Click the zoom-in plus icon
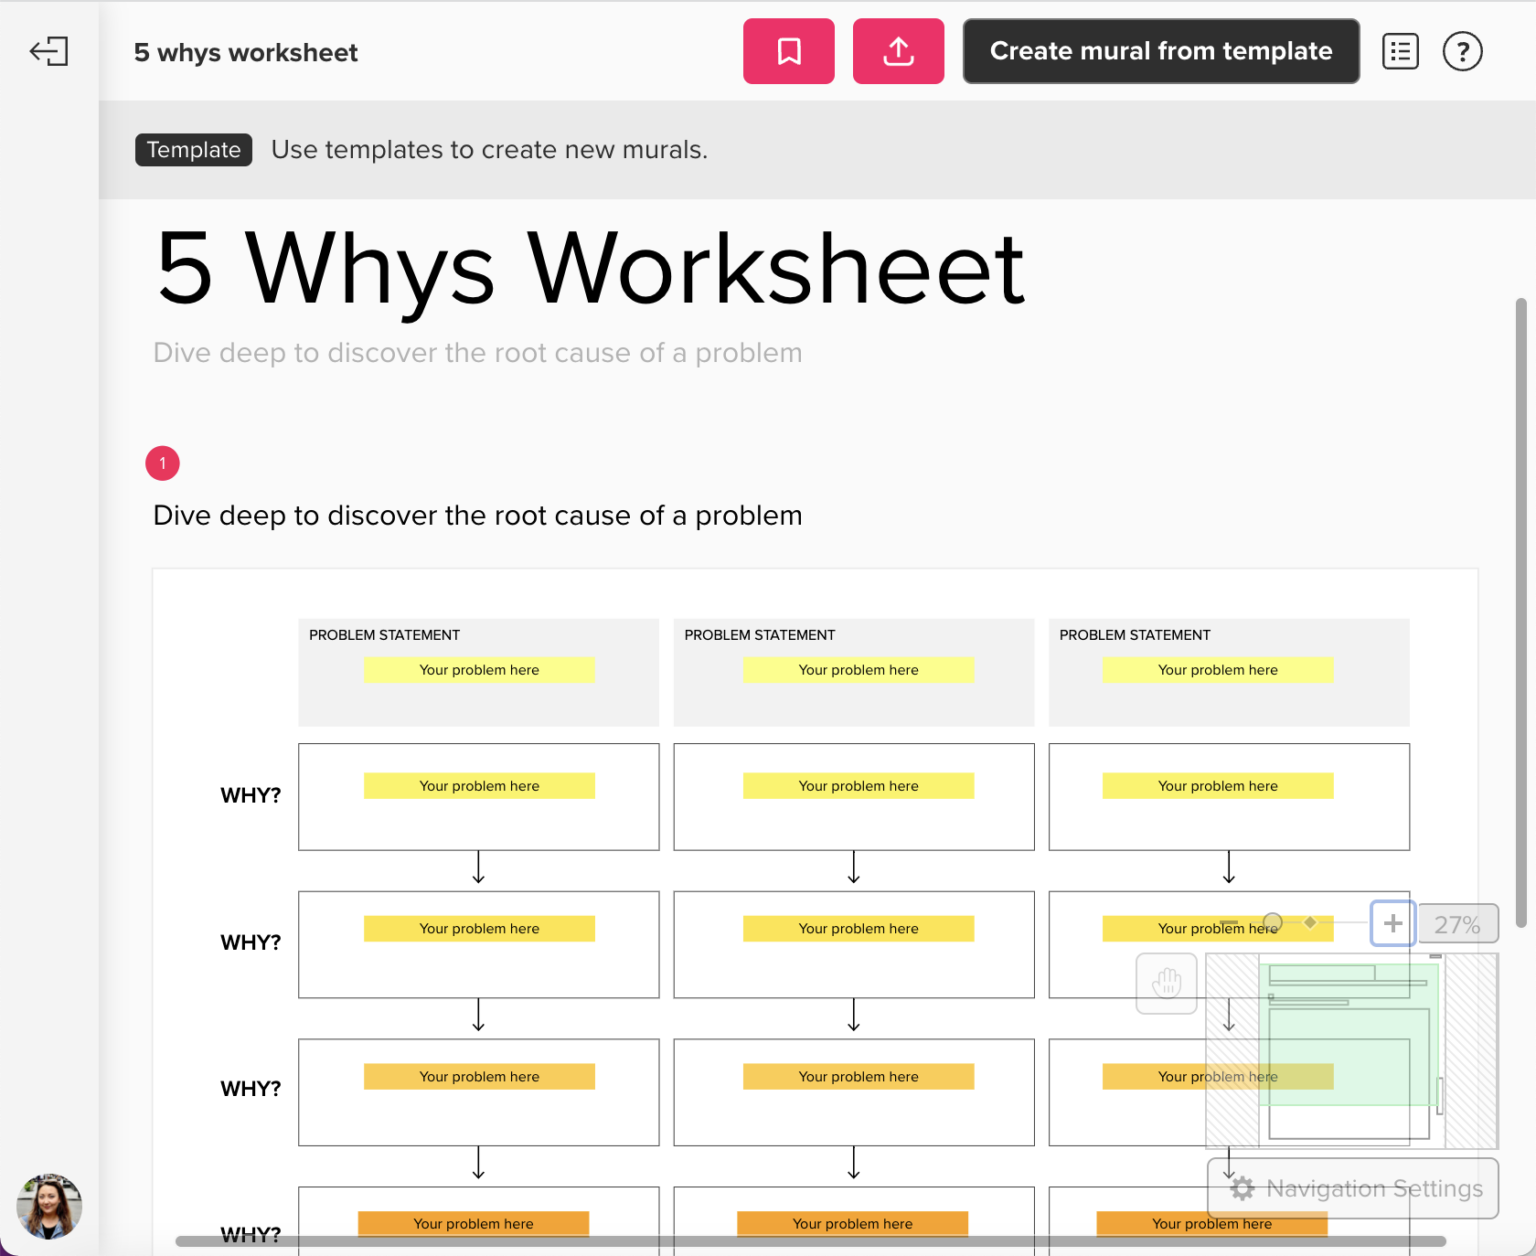The image size is (1536, 1256). 1392,923
